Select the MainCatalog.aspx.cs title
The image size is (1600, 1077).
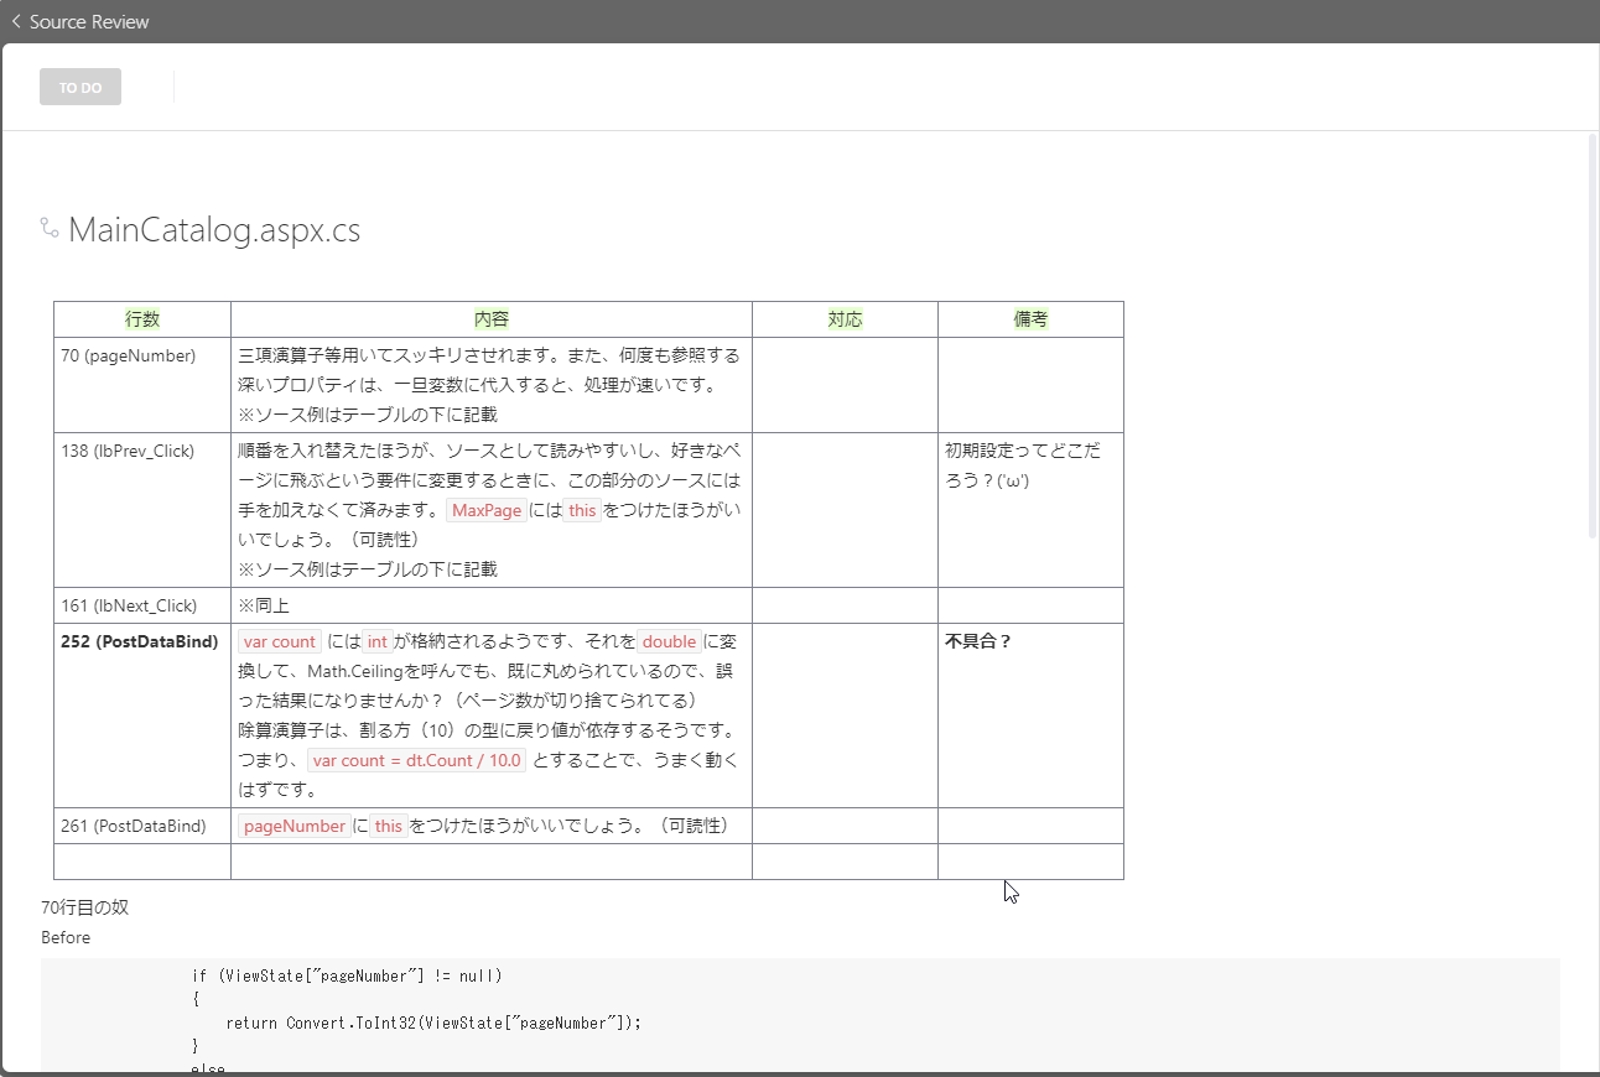coord(214,230)
